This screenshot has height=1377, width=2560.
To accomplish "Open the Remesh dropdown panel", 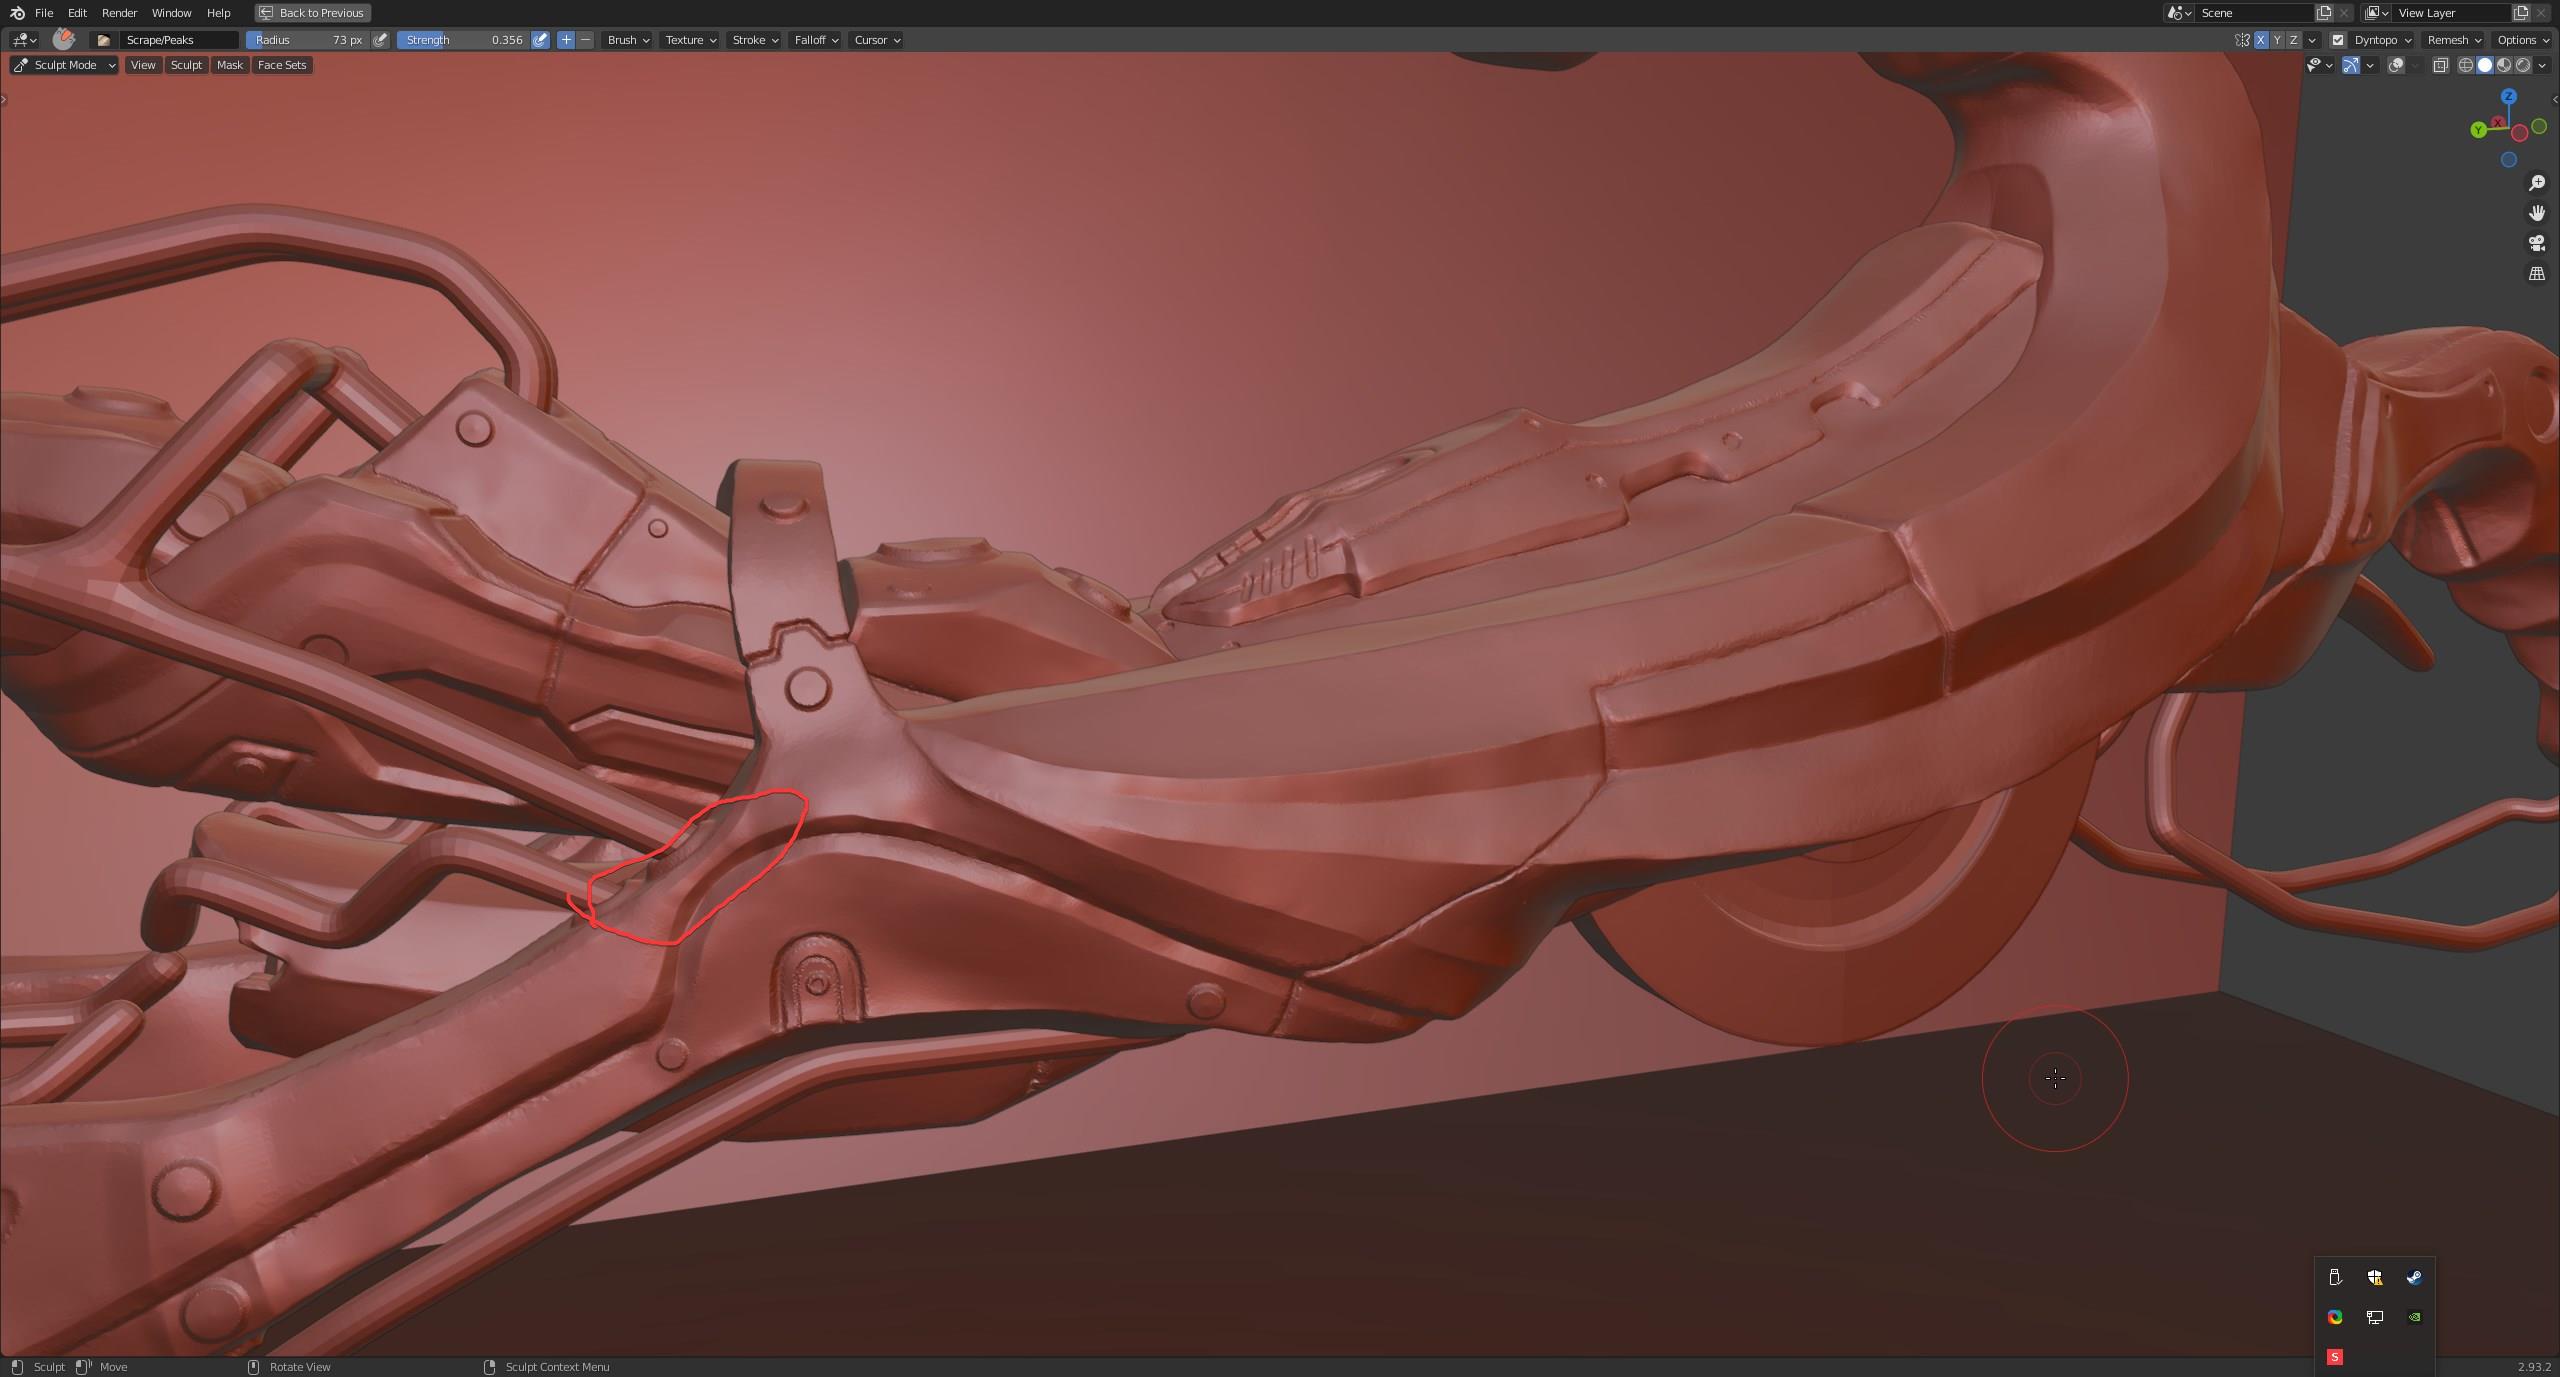I will pyautogui.click(x=2454, y=40).
